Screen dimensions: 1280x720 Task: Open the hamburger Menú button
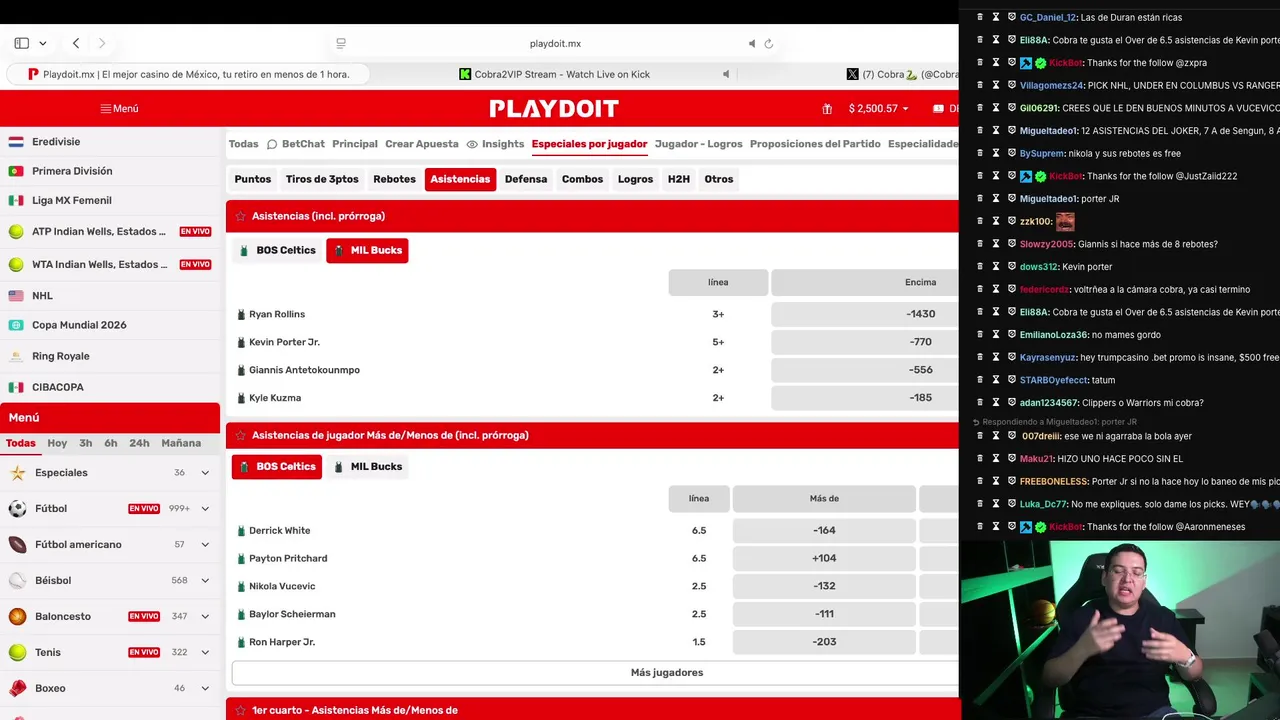tap(119, 108)
